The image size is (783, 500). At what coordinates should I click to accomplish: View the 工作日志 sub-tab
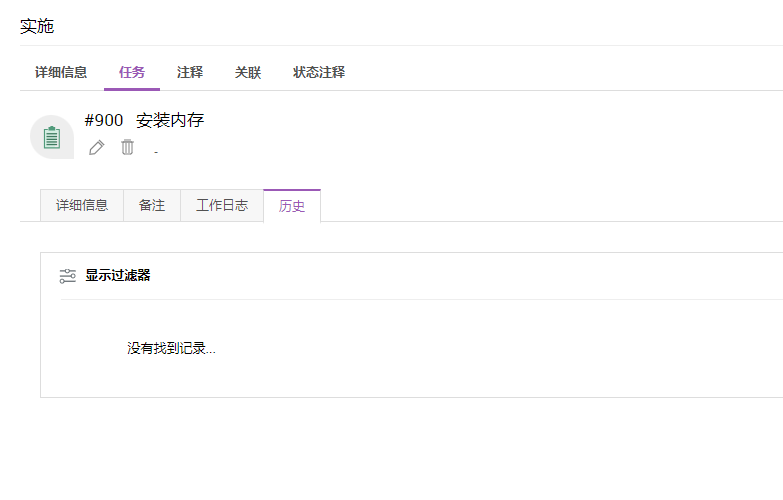[222, 206]
